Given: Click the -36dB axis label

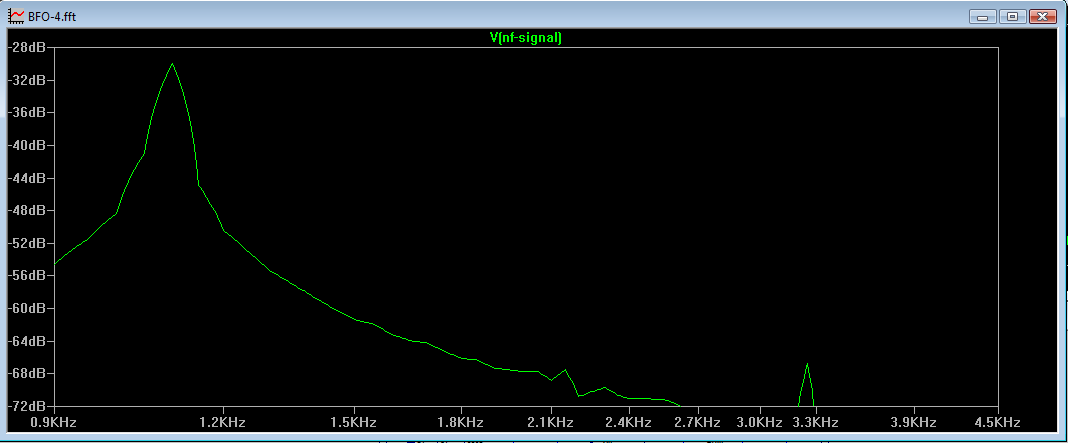Looking at the screenshot, I should [x=26, y=112].
